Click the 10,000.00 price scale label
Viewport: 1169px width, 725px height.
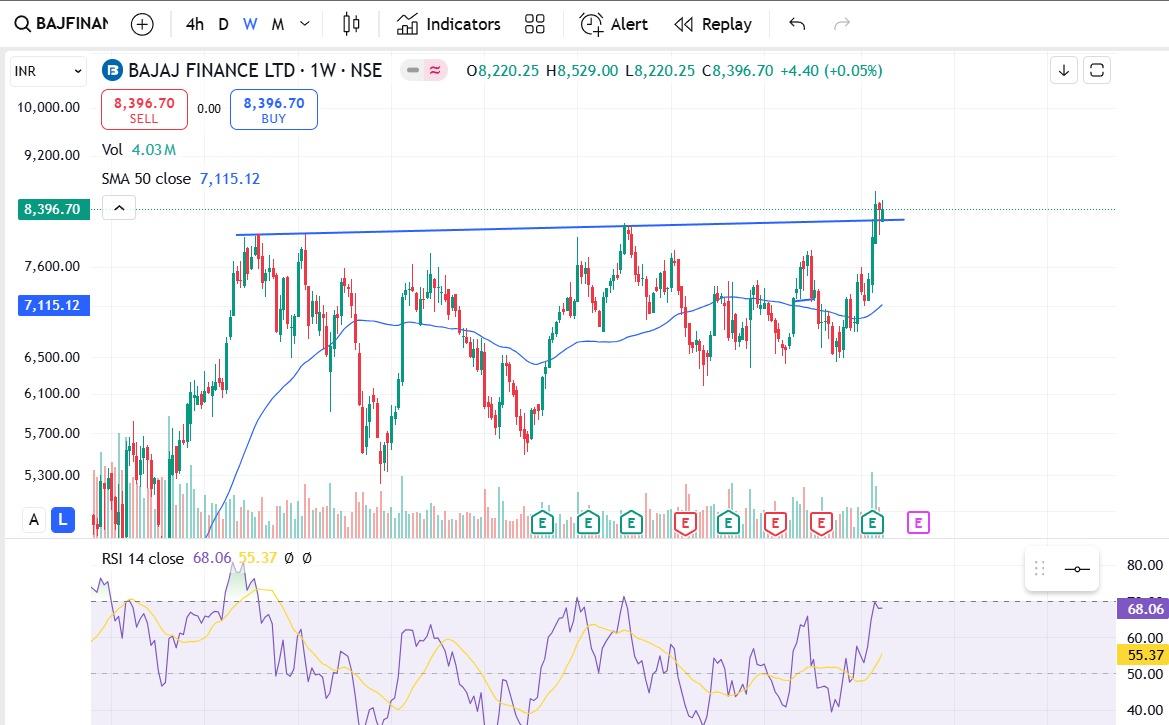click(x=48, y=107)
